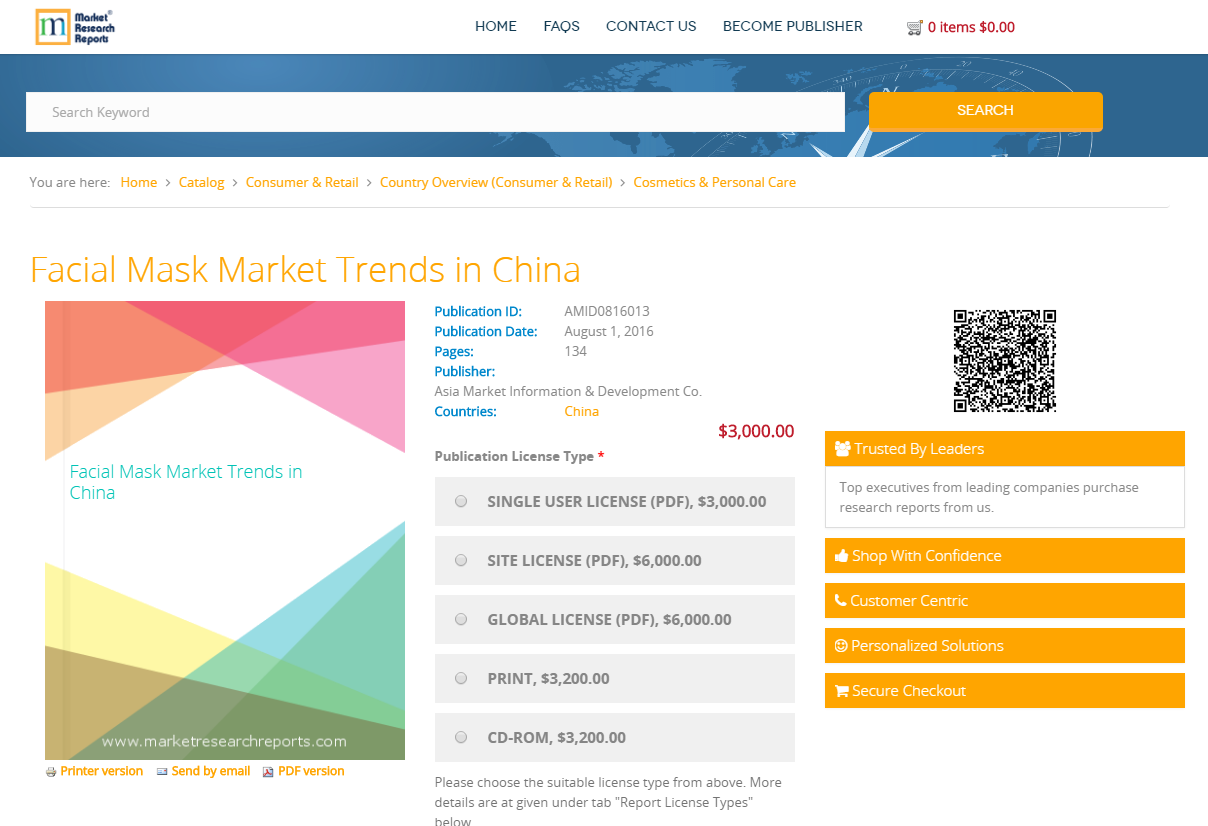Select the SINGLE USER LICENSE (PDF) option
Viewport: 1208px width, 826px height.
tap(461, 501)
